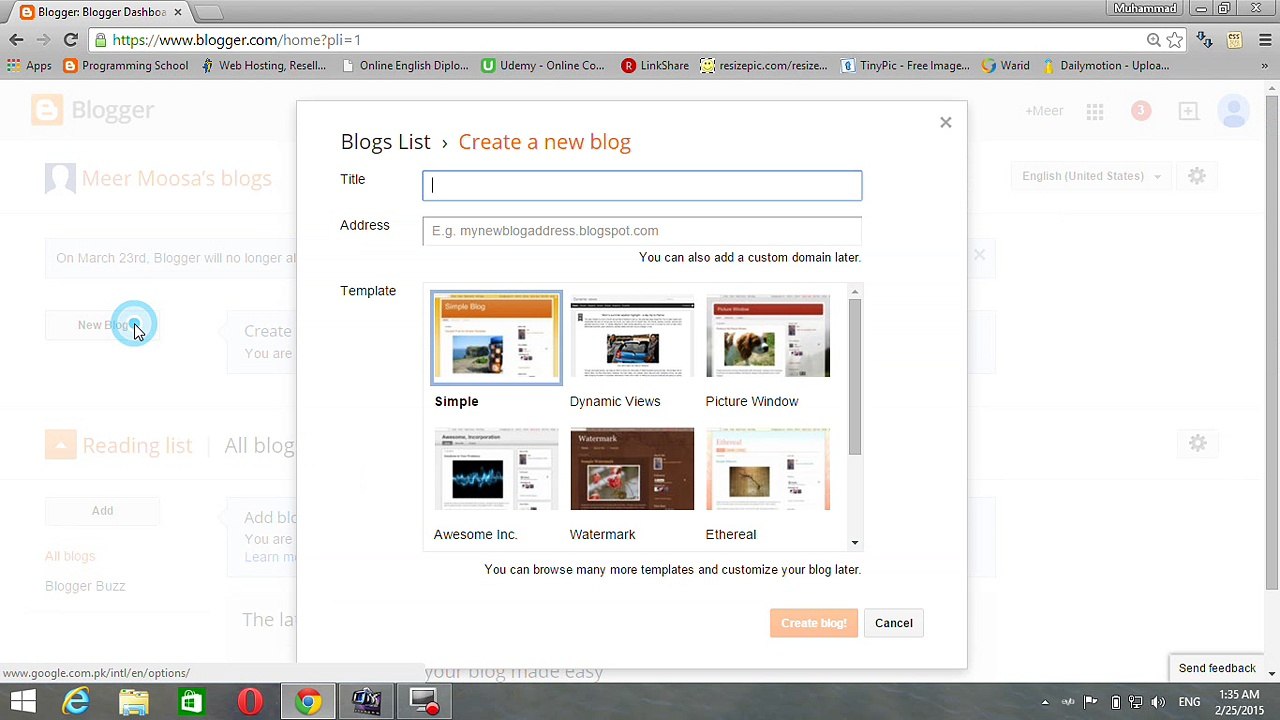Open the taskbar clock and date
This screenshot has width=1280, height=720.
(1240, 702)
